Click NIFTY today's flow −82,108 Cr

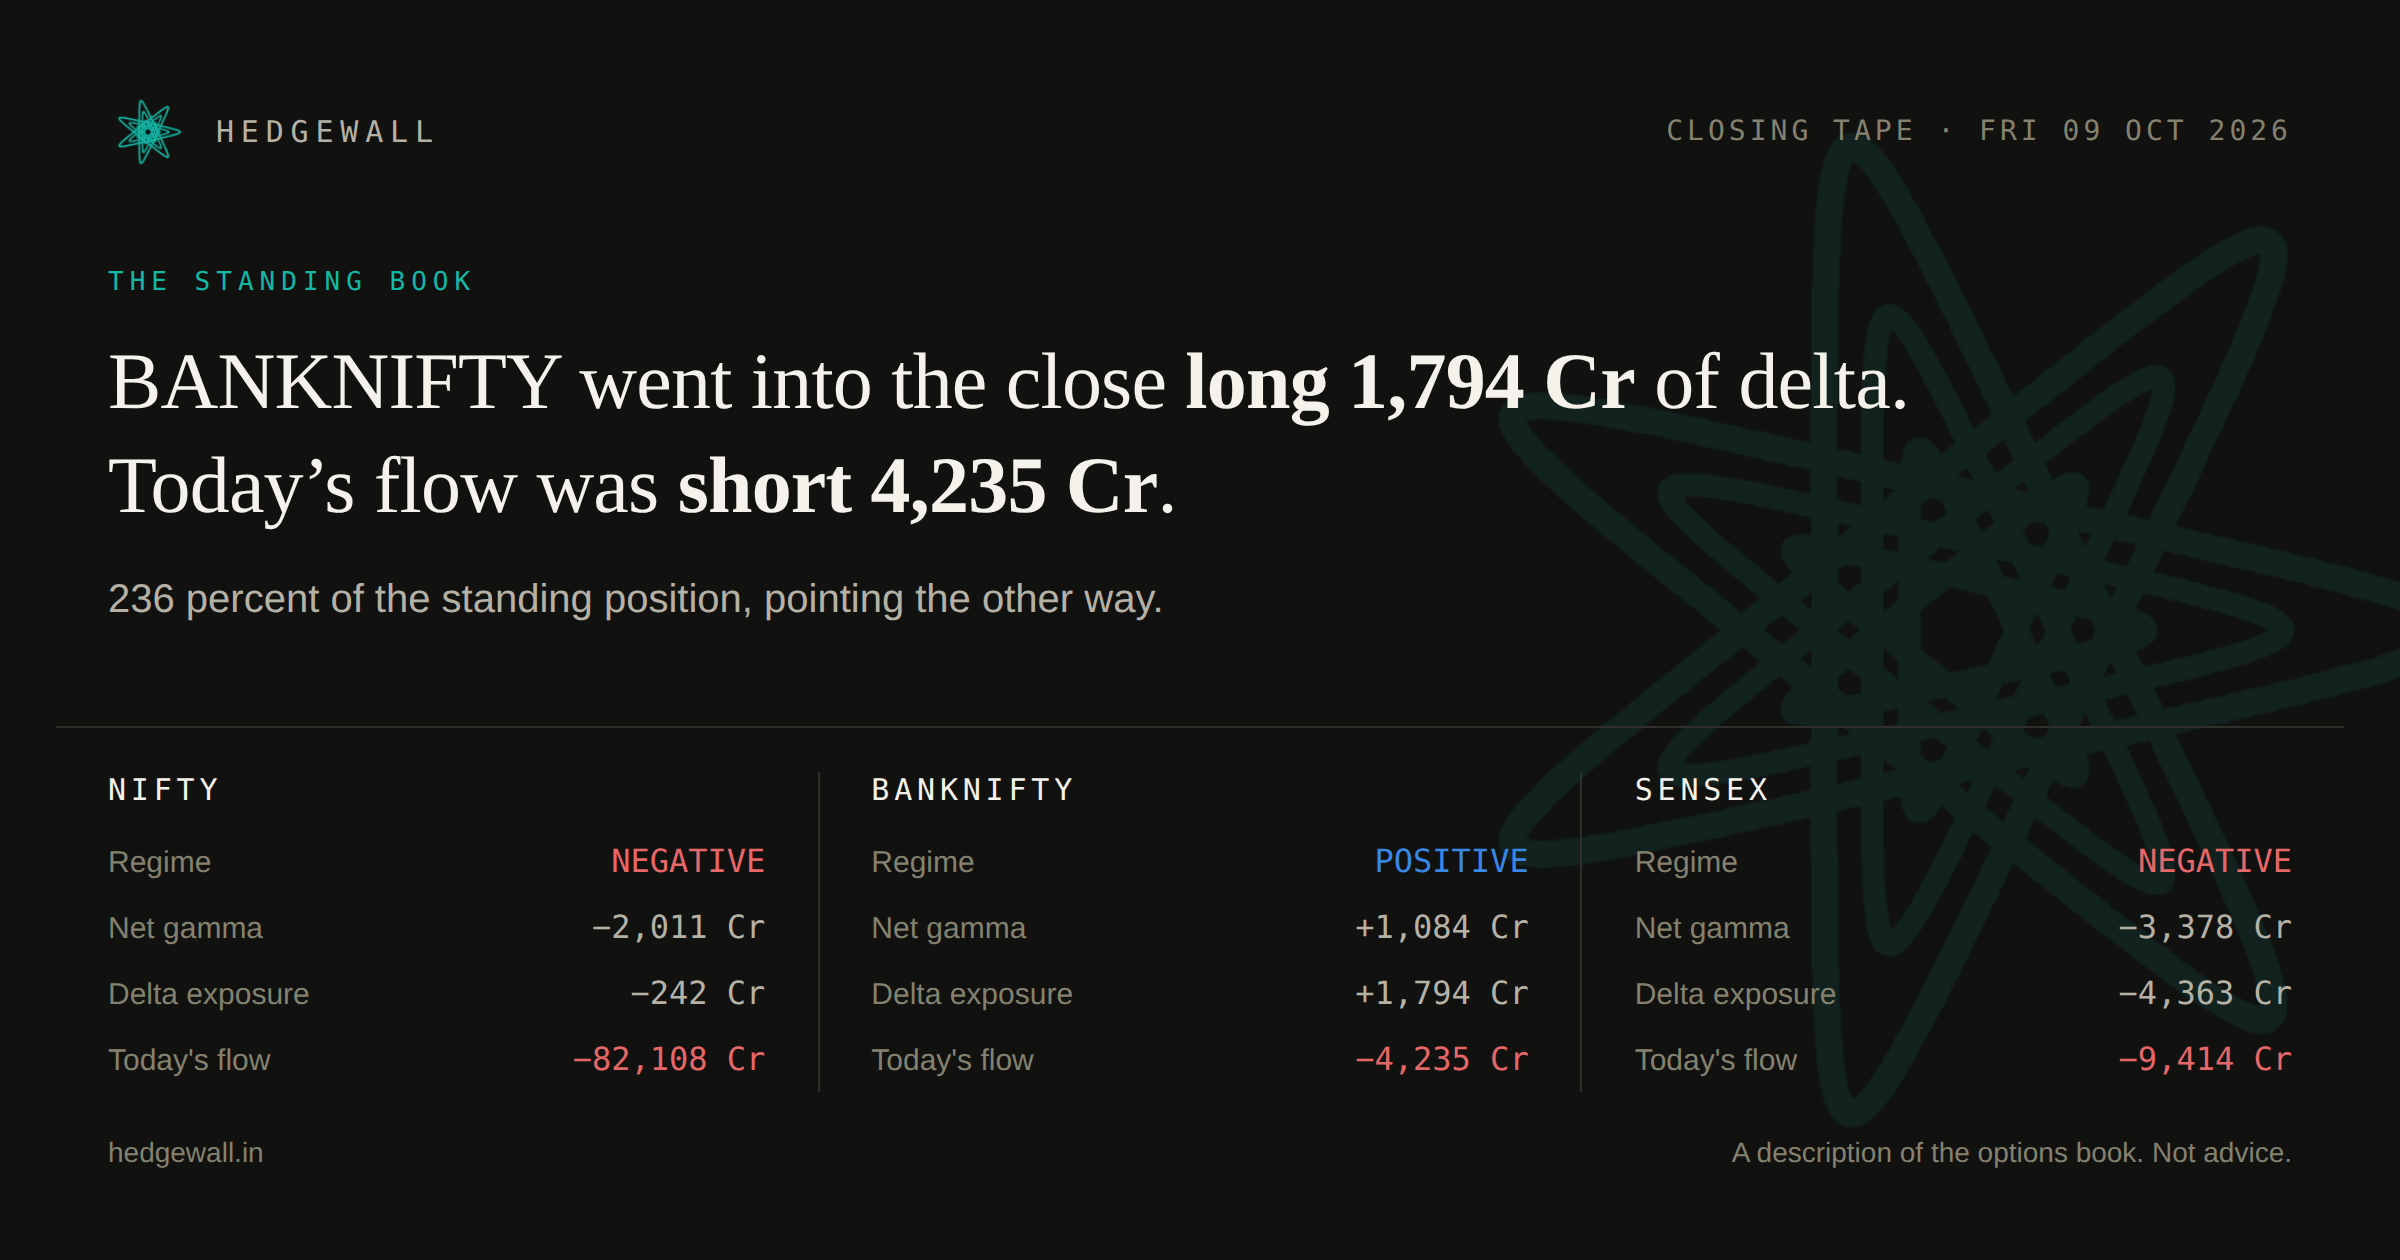click(x=668, y=1059)
